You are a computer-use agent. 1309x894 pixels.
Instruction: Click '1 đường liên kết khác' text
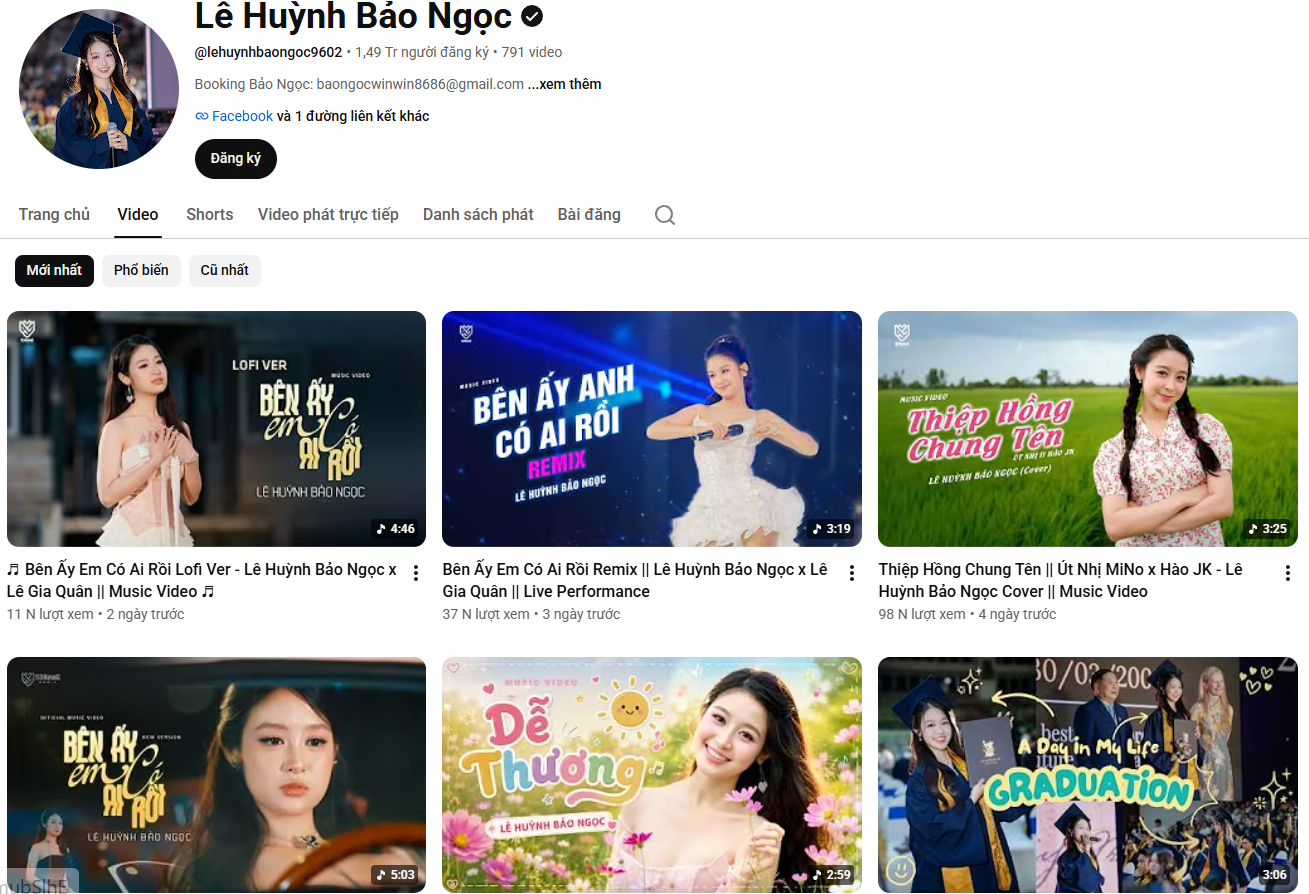[x=362, y=116]
